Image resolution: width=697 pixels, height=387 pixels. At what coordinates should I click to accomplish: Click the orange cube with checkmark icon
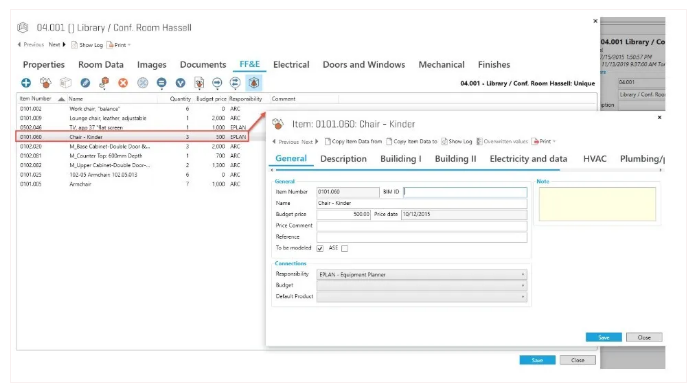point(104,83)
